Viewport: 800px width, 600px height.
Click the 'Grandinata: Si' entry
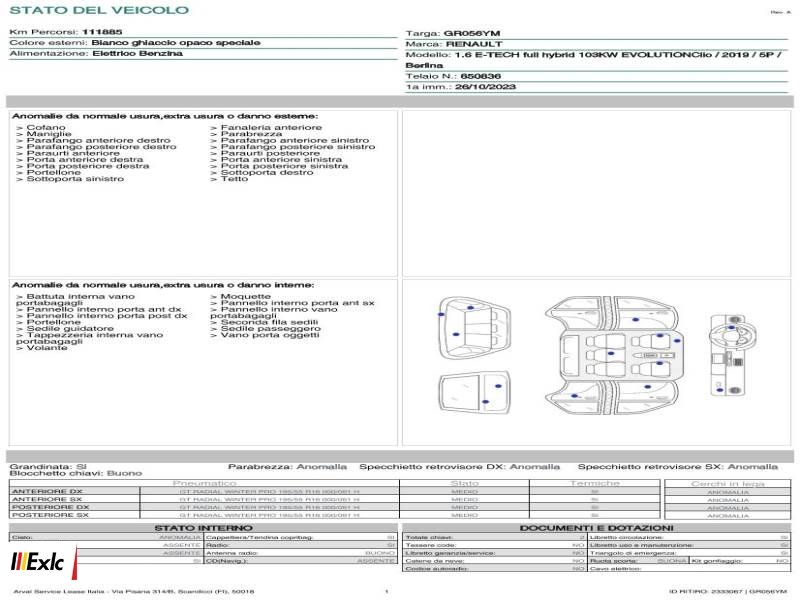(x=48, y=467)
